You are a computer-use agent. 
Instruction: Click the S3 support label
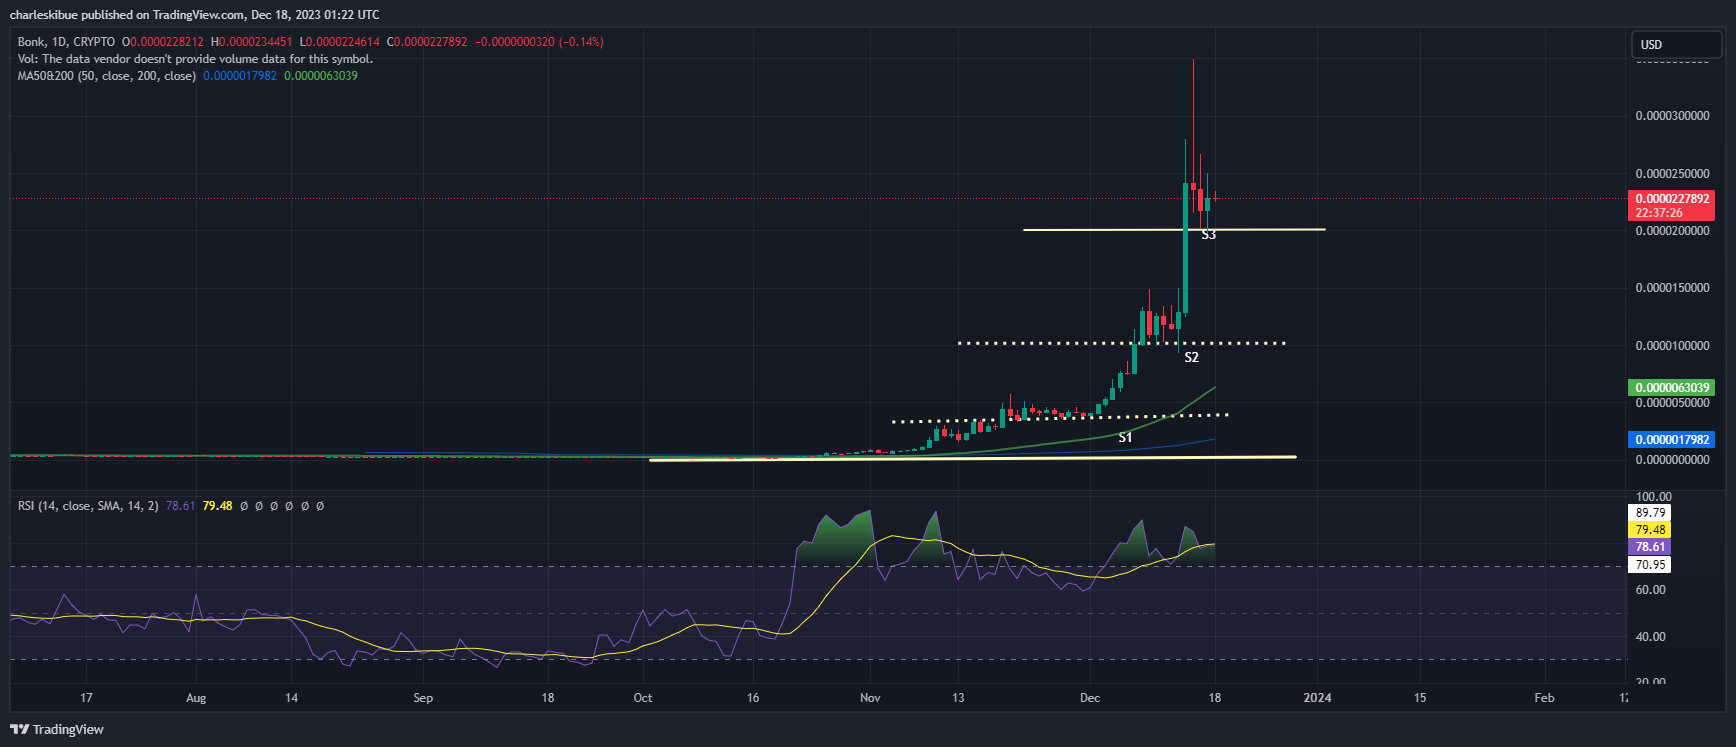click(1208, 235)
